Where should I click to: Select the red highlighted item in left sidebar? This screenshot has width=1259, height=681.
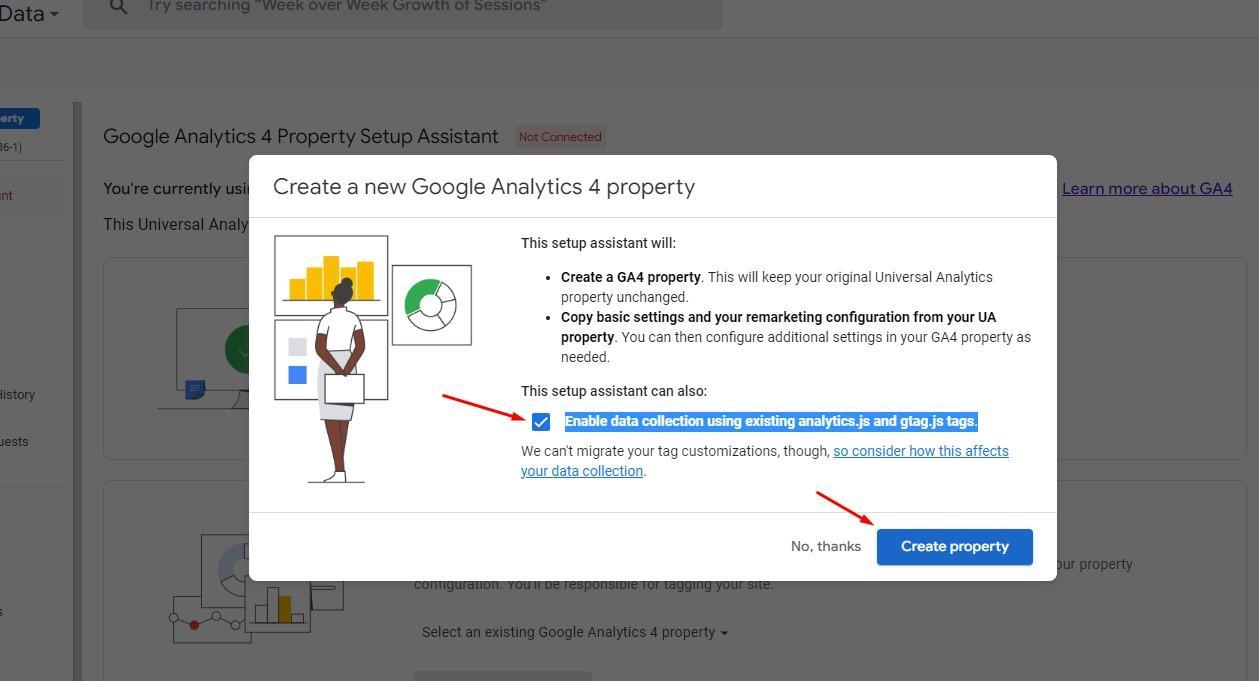8,196
